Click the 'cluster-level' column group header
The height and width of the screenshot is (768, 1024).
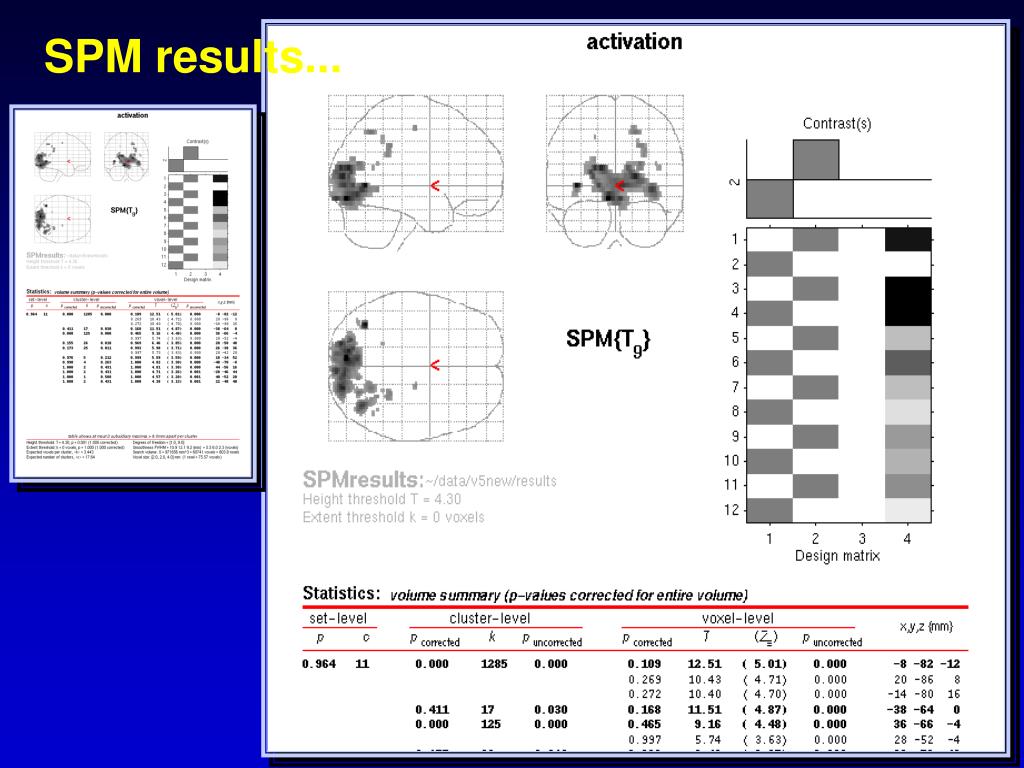tap(490, 618)
